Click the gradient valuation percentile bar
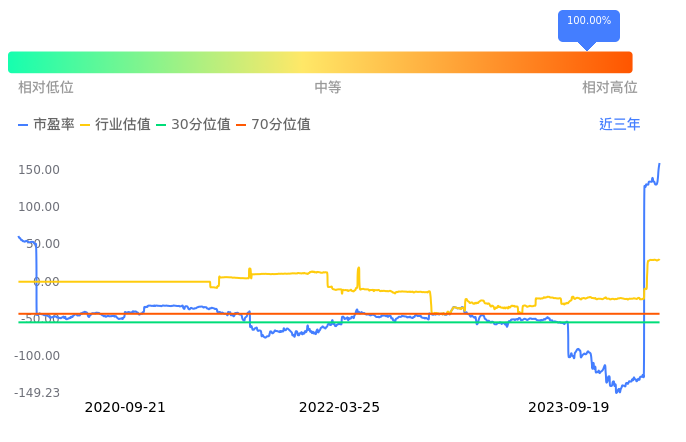Image resolution: width=686 pixels, height=442 pixels. 320,62
